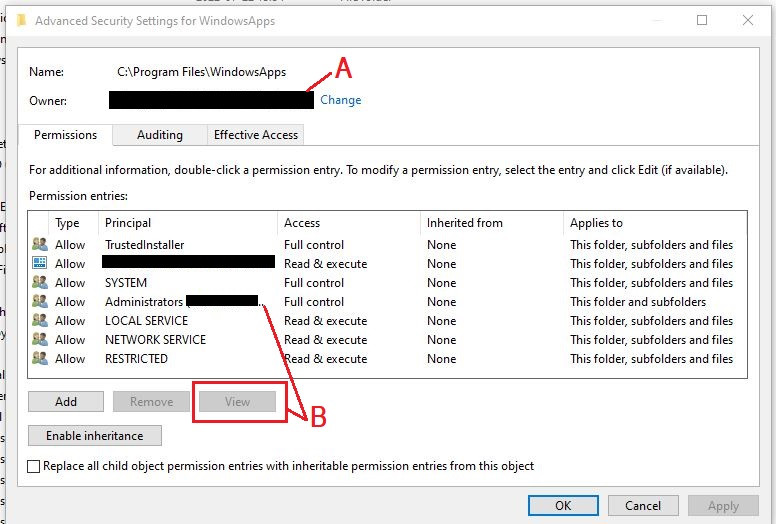
Task: Click Allow in the RESTRICTED row
Action: point(70,359)
